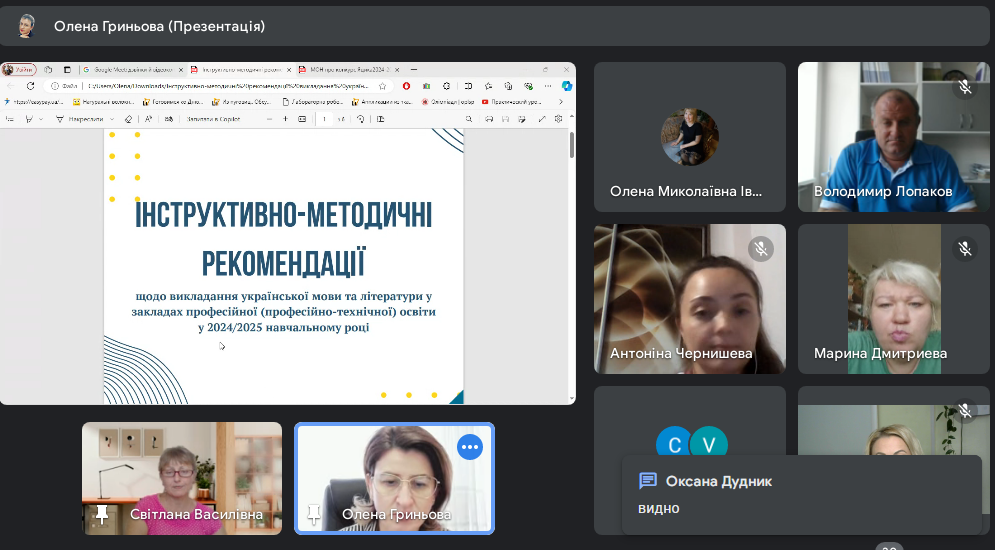Click muted mic icon on Антоніна Чернишева tile
The height and width of the screenshot is (550, 995).
tap(760, 249)
